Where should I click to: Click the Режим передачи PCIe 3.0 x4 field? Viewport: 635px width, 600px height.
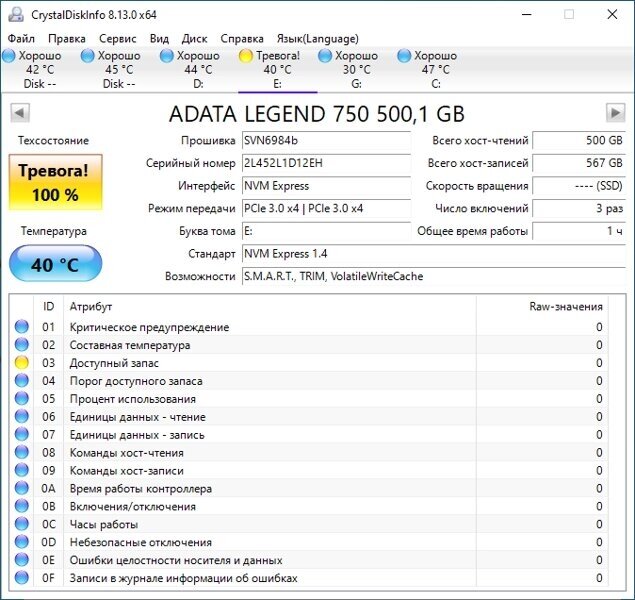[326, 209]
